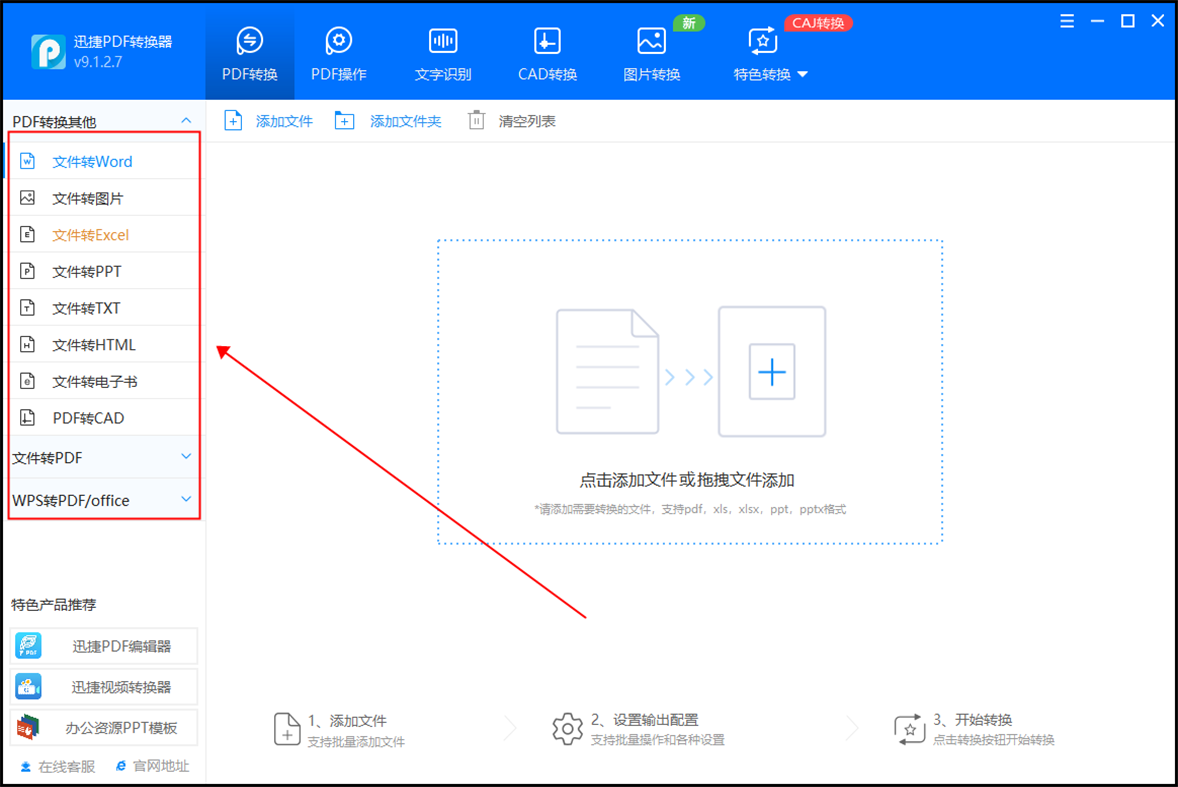This screenshot has width=1178, height=787.
Task: Click the Word document icon
Action: (28, 161)
